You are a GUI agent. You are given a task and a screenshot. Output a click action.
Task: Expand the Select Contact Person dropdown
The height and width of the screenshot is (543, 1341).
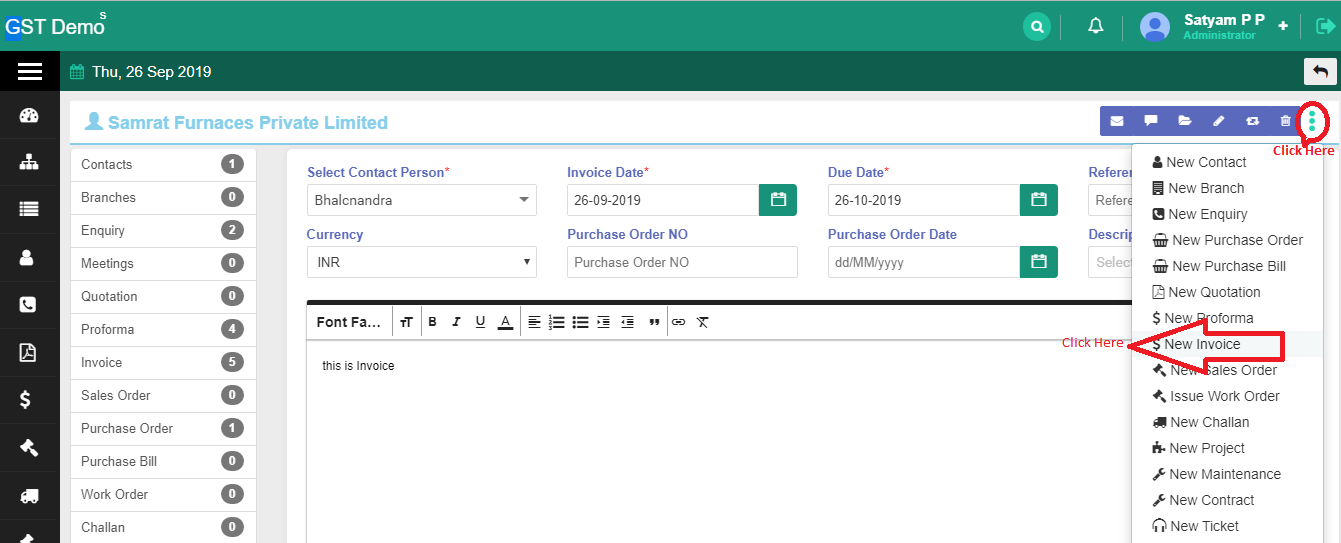(x=421, y=200)
